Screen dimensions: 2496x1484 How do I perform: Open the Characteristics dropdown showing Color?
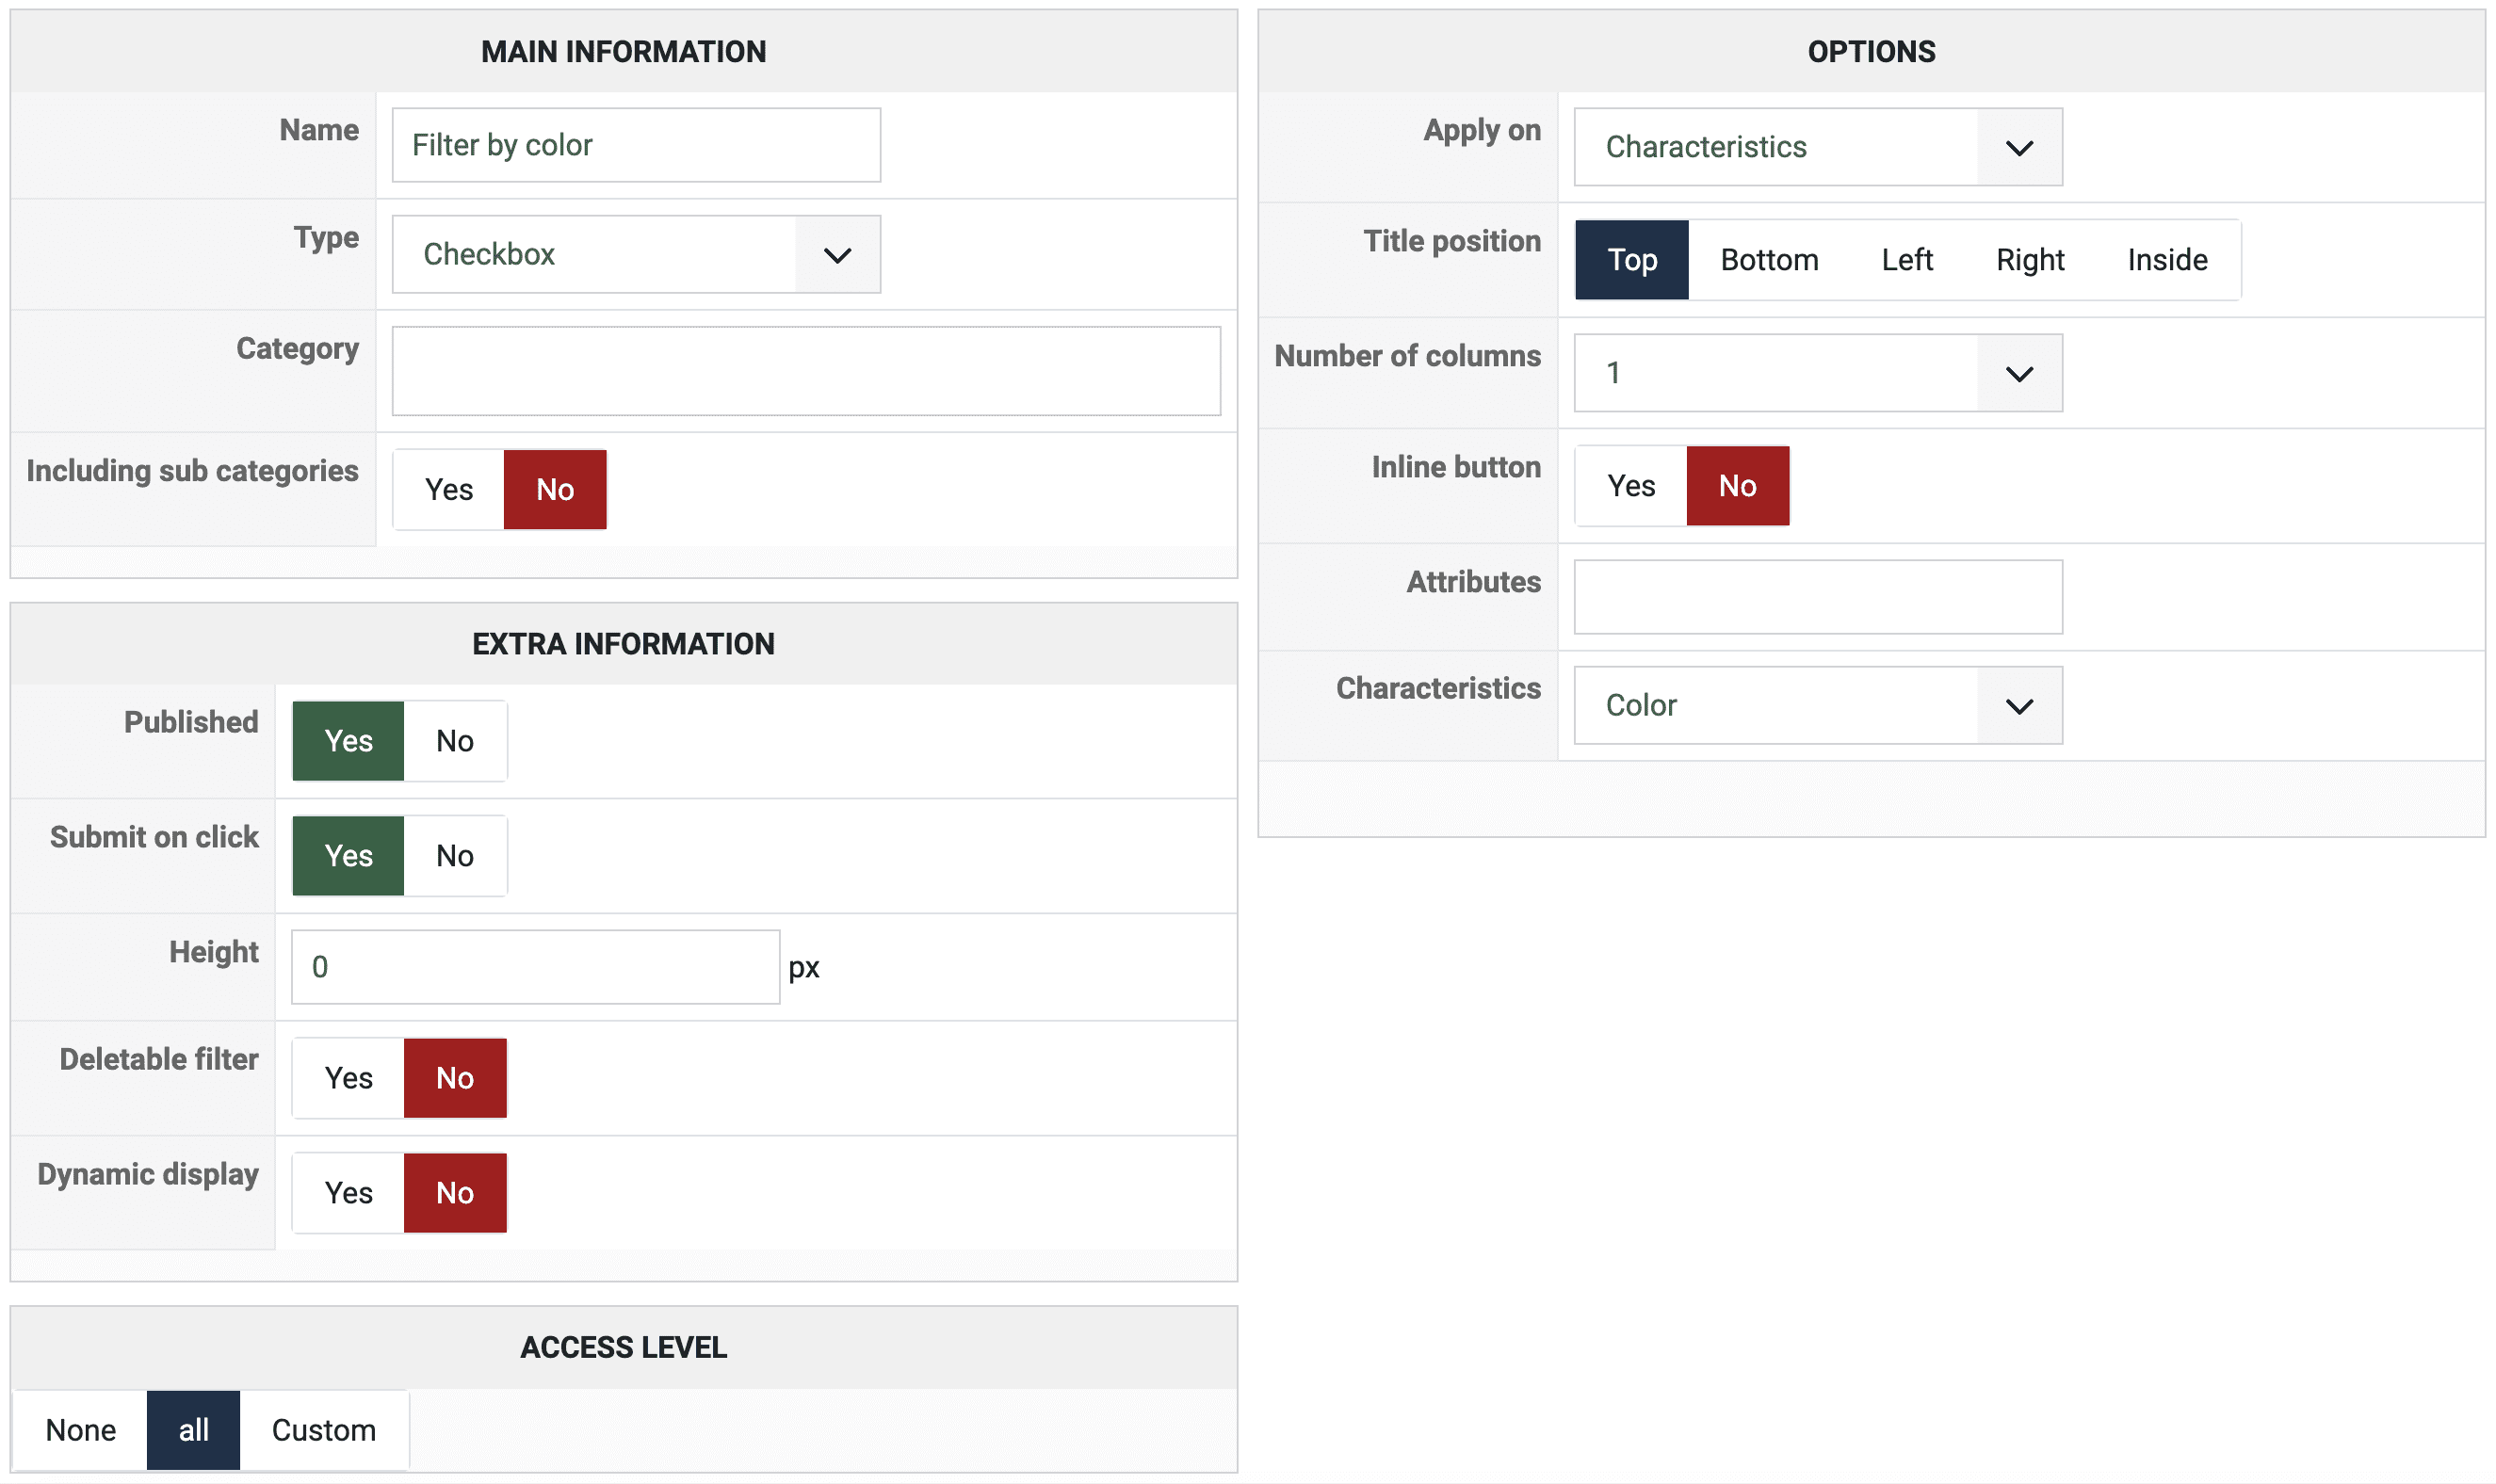point(1818,706)
